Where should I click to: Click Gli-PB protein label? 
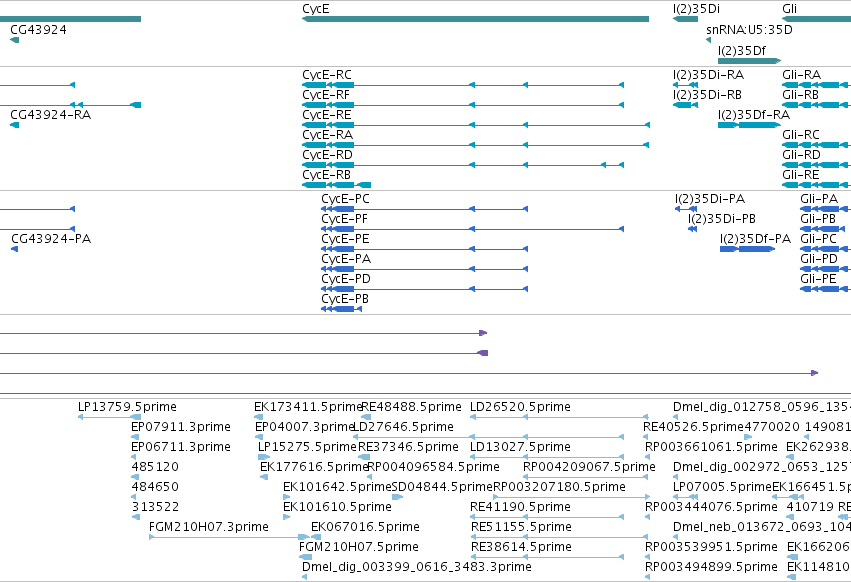[818, 219]
